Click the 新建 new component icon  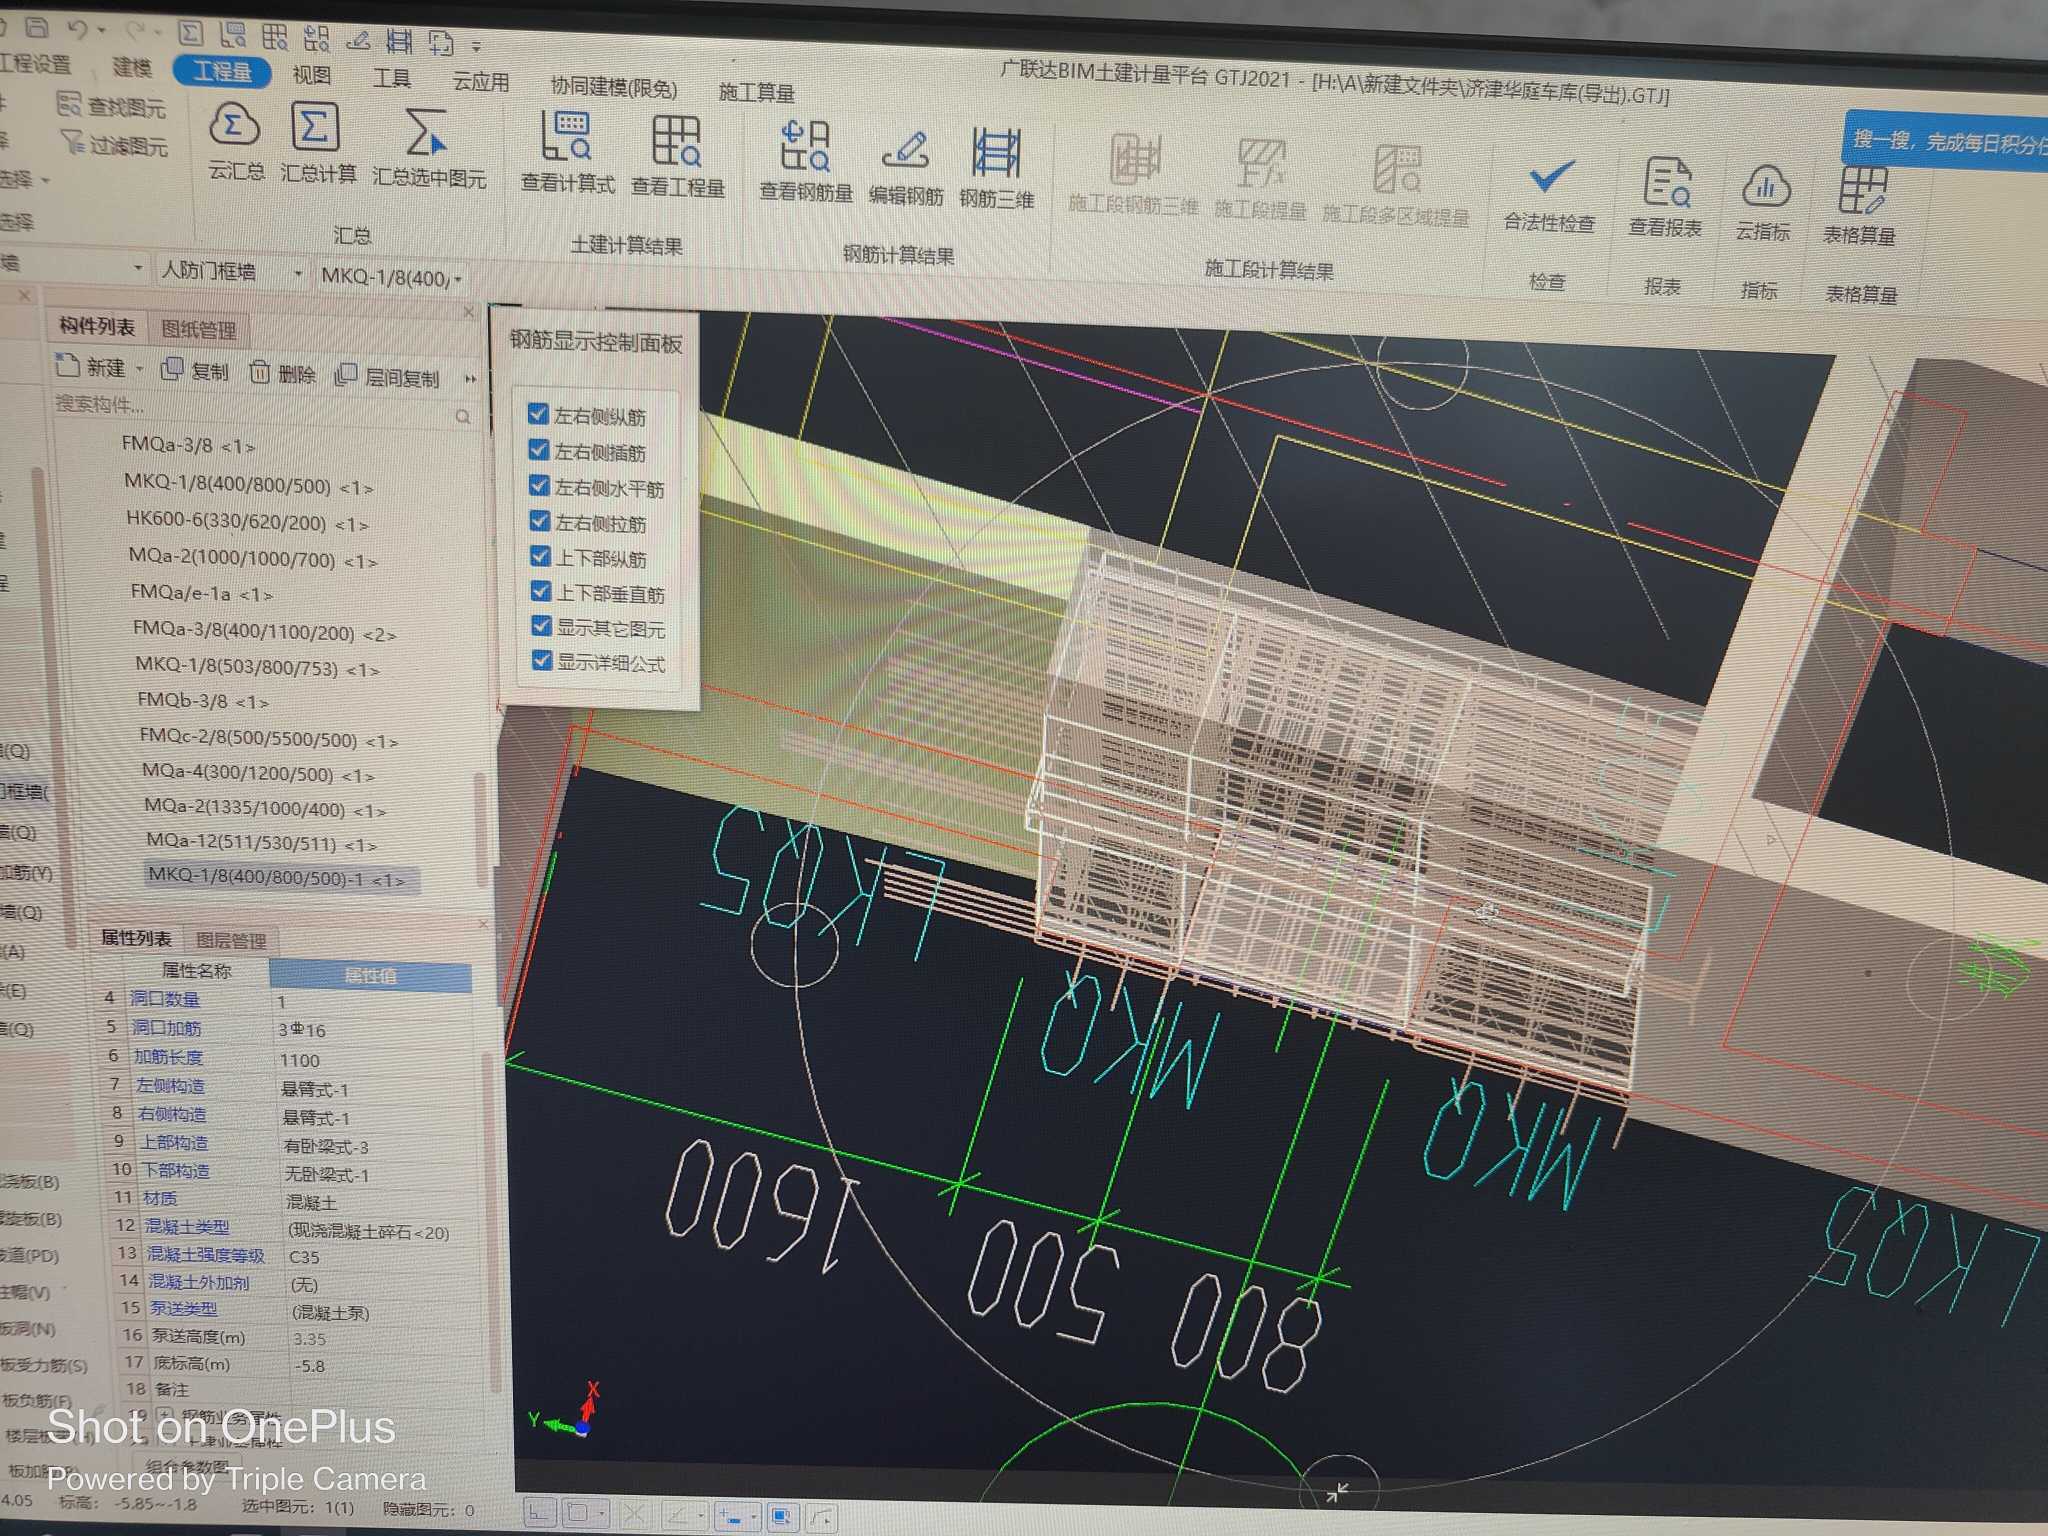point(67,365)
